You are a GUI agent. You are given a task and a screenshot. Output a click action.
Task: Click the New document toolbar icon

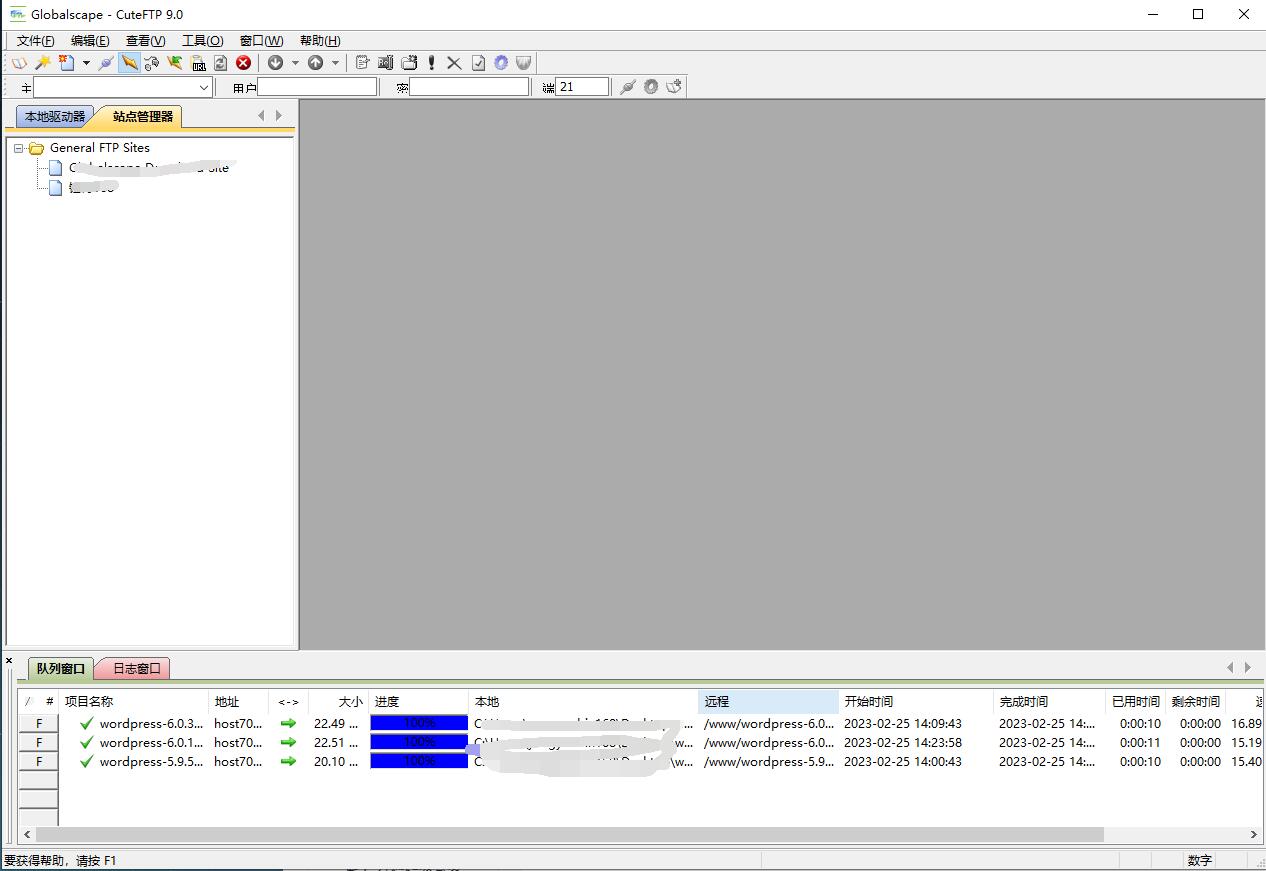click(67, 63)
